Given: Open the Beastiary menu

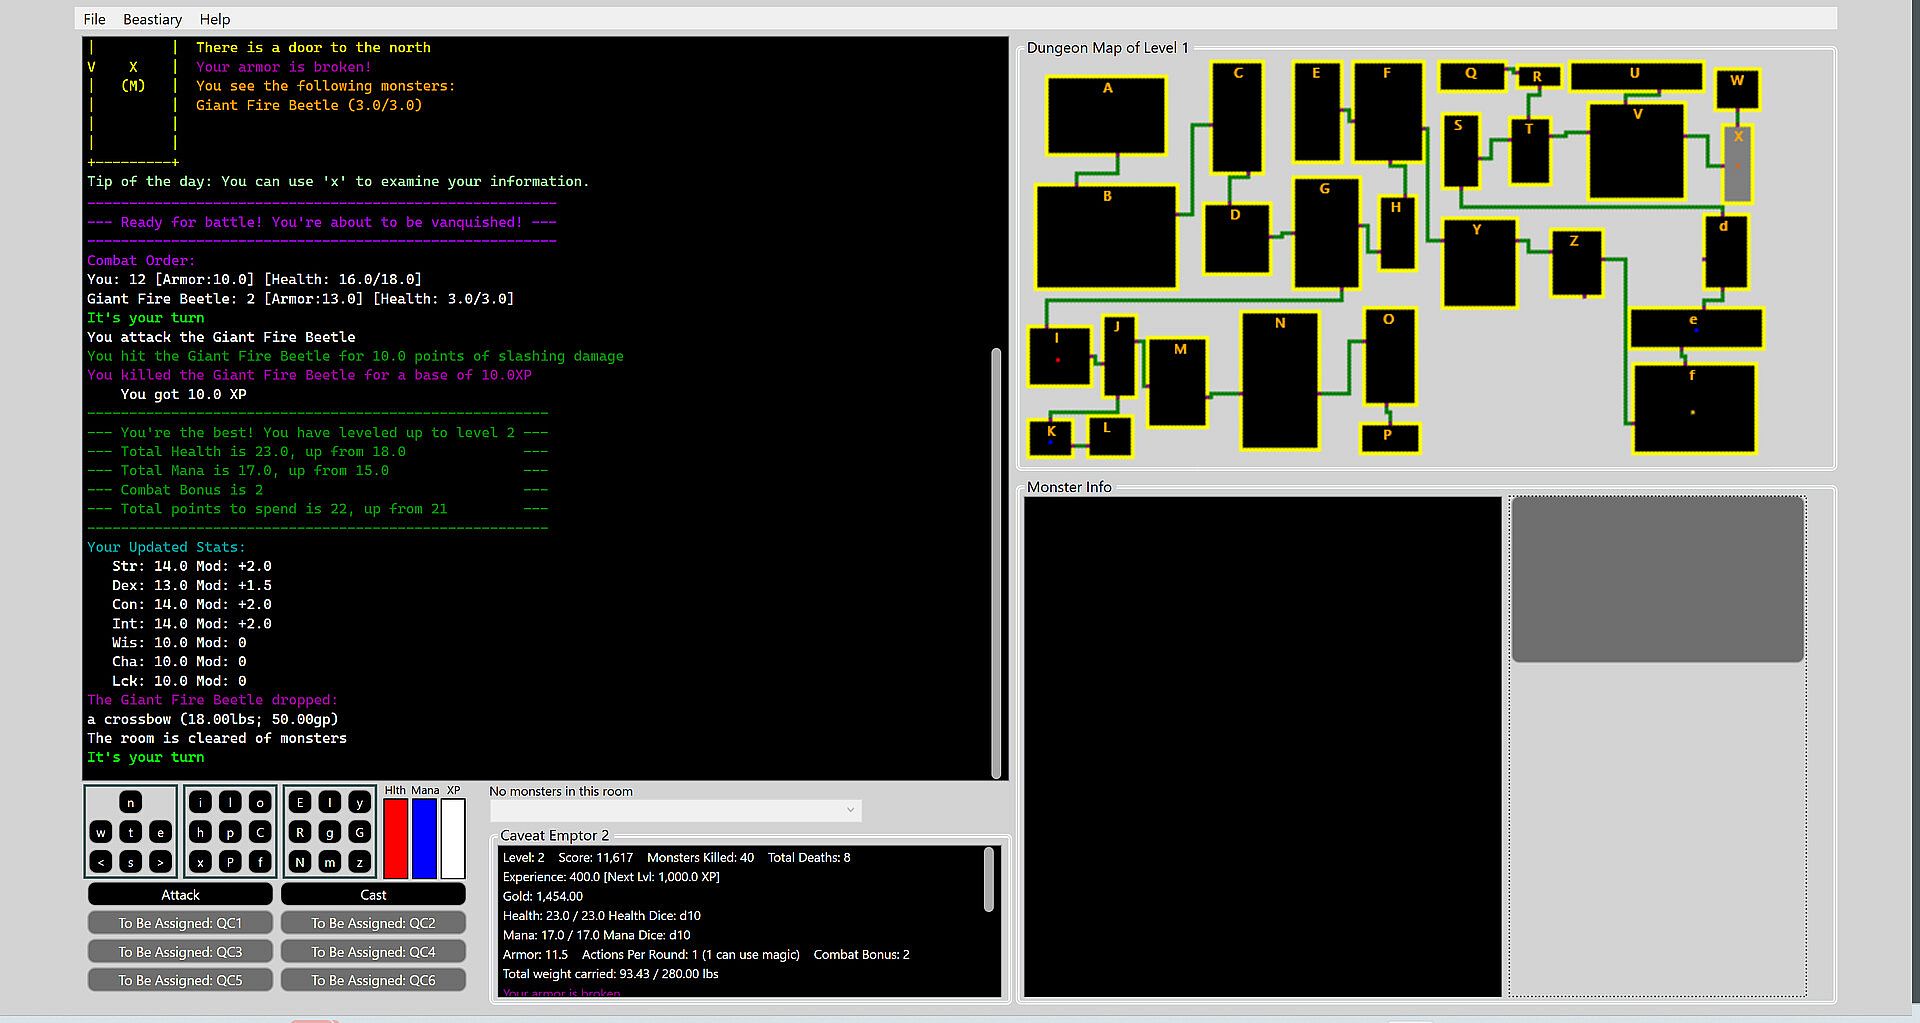Looking at the screenshot, I should (152, 19).
